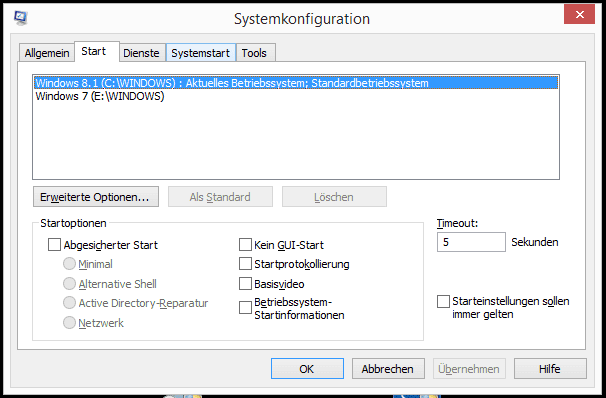Close the Systemkonfiguration window
The height and width of the screenshot is (398, 606).
[x=579, y=14]
